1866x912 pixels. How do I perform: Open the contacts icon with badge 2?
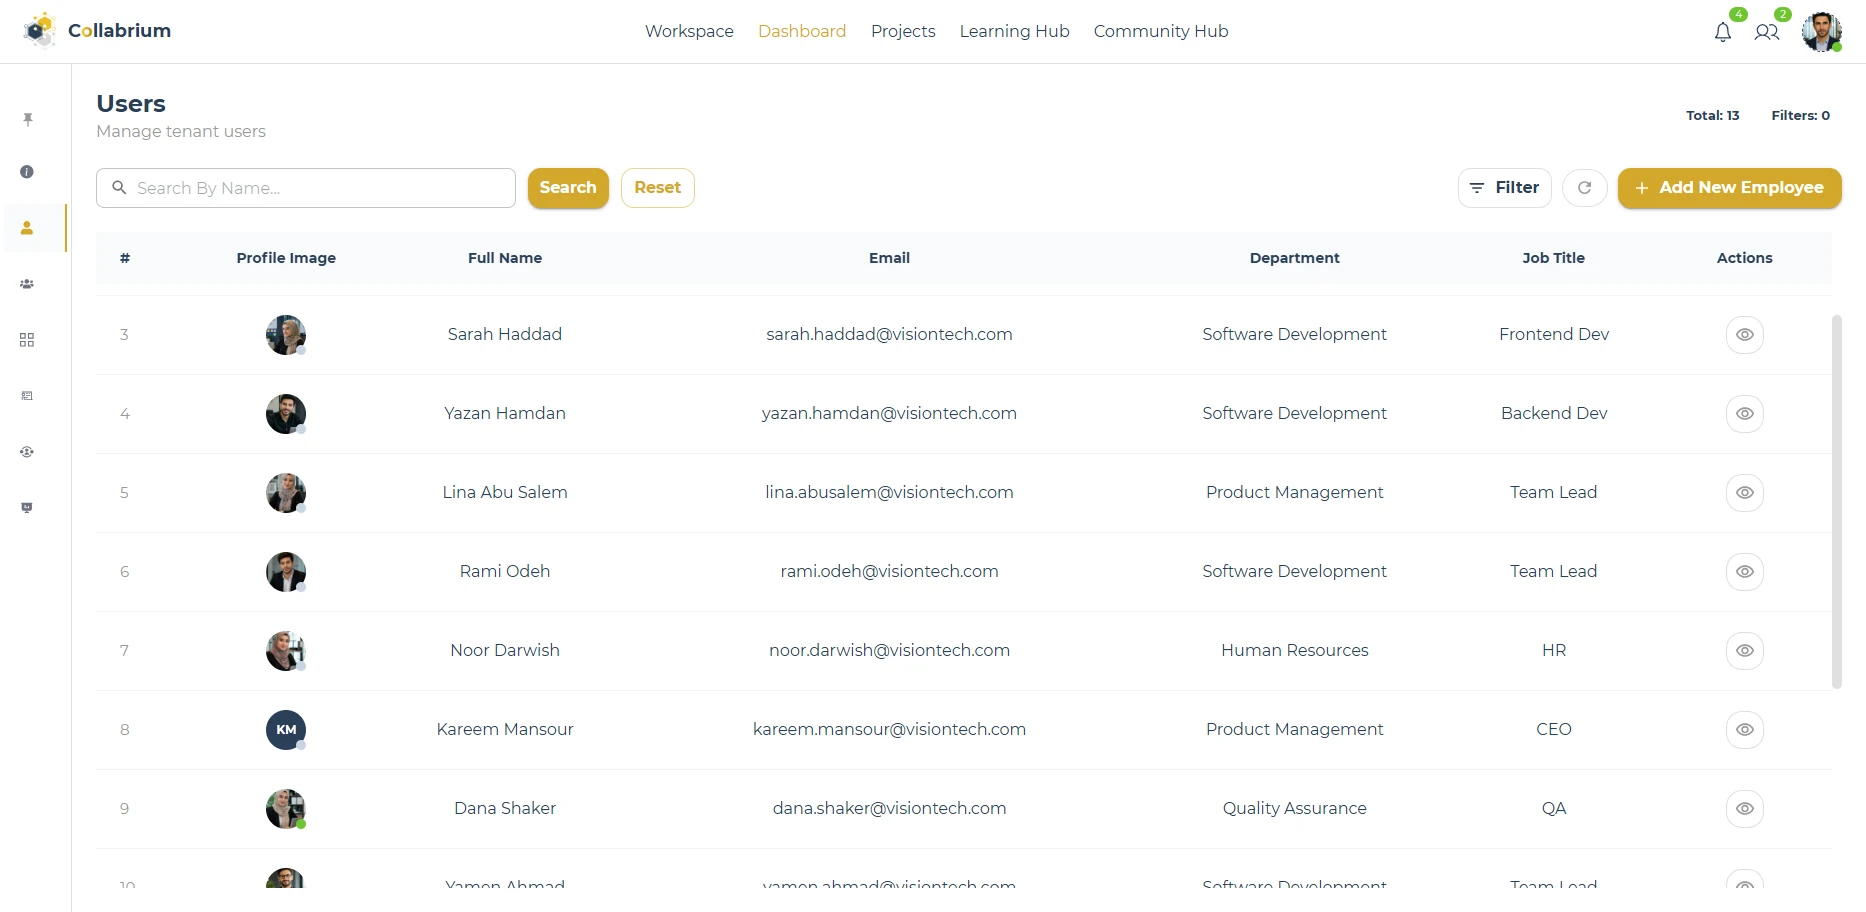coord(1767,32)
